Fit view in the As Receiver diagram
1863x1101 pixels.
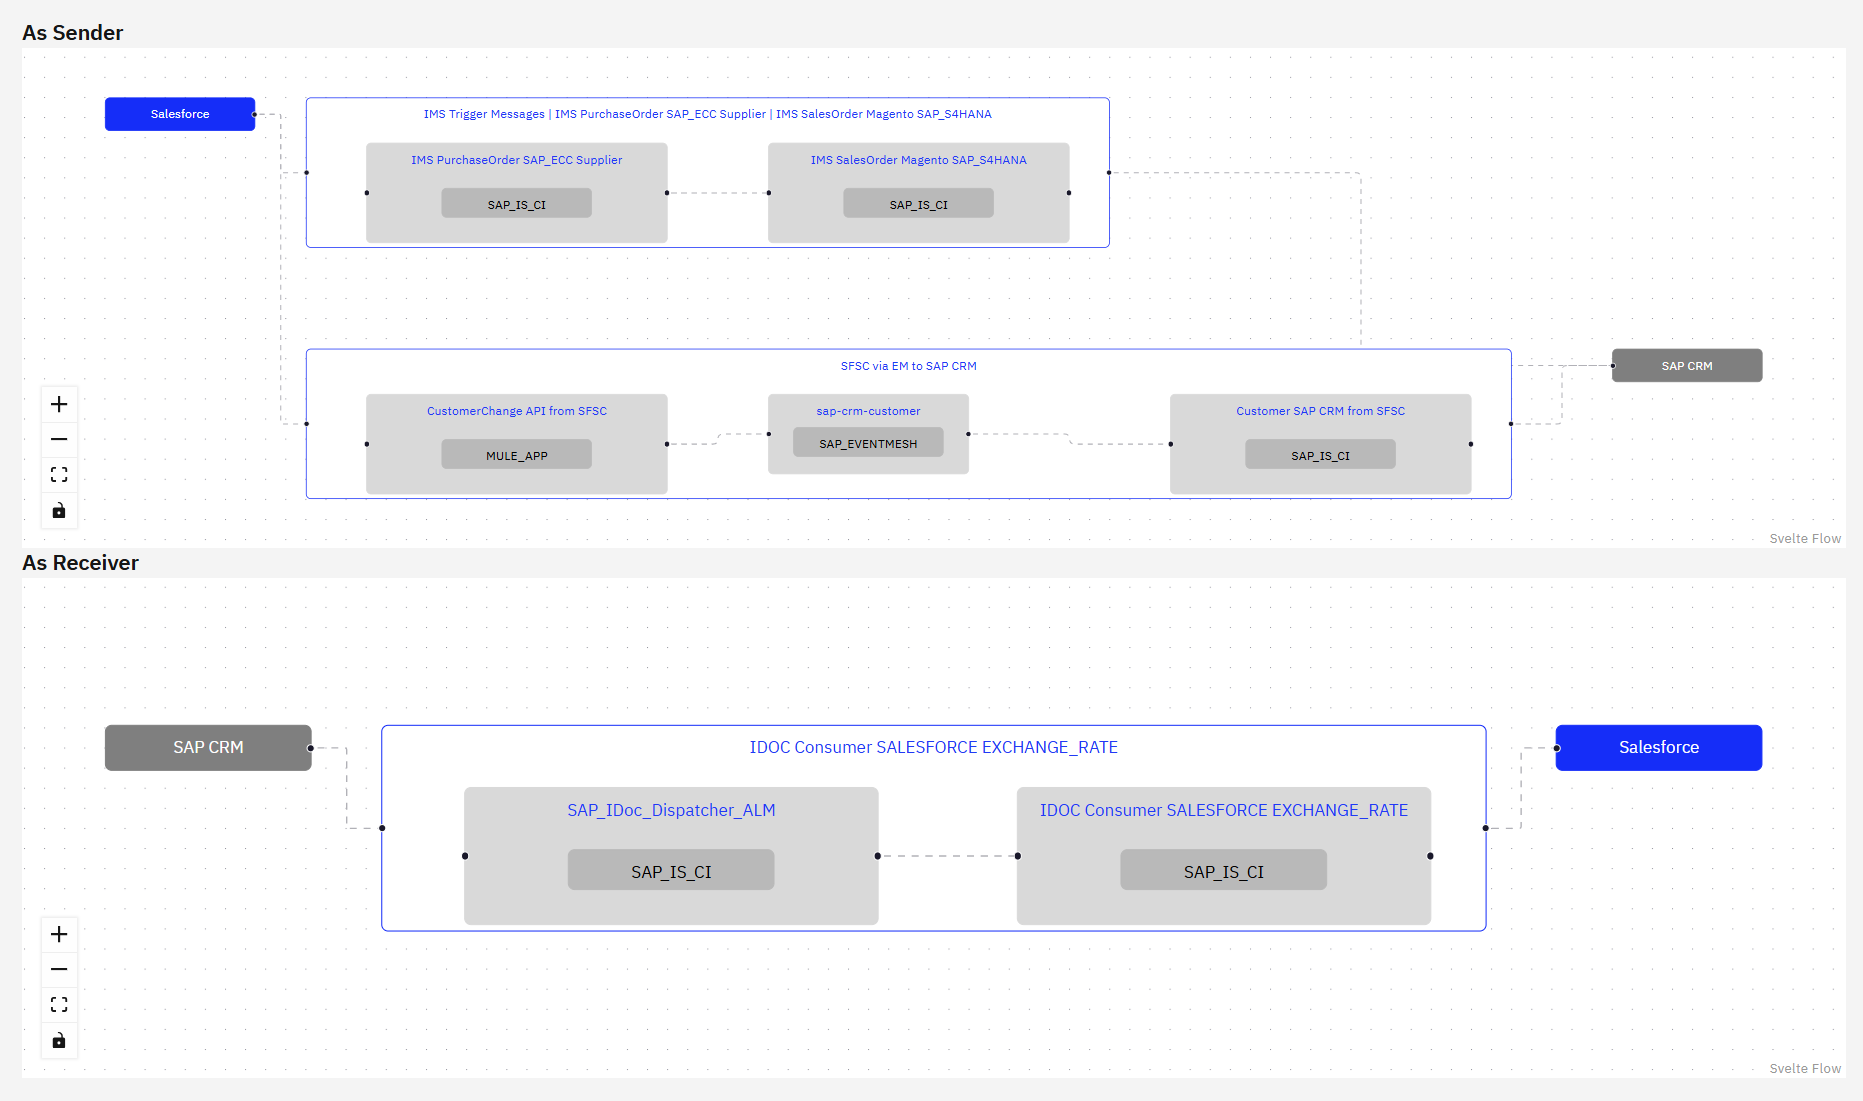(59, 1005)
